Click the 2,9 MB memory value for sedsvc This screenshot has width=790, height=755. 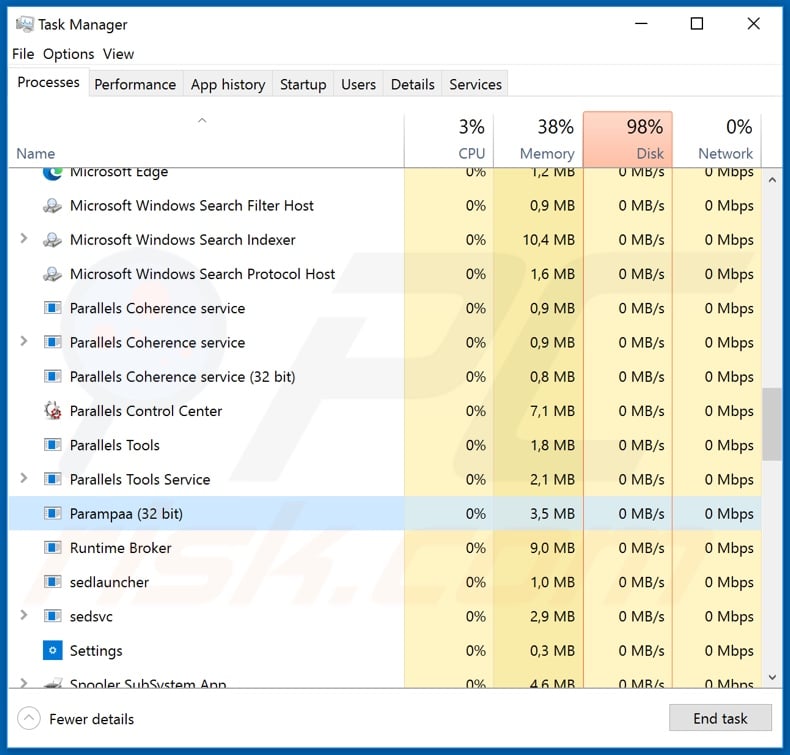point(552,616)
